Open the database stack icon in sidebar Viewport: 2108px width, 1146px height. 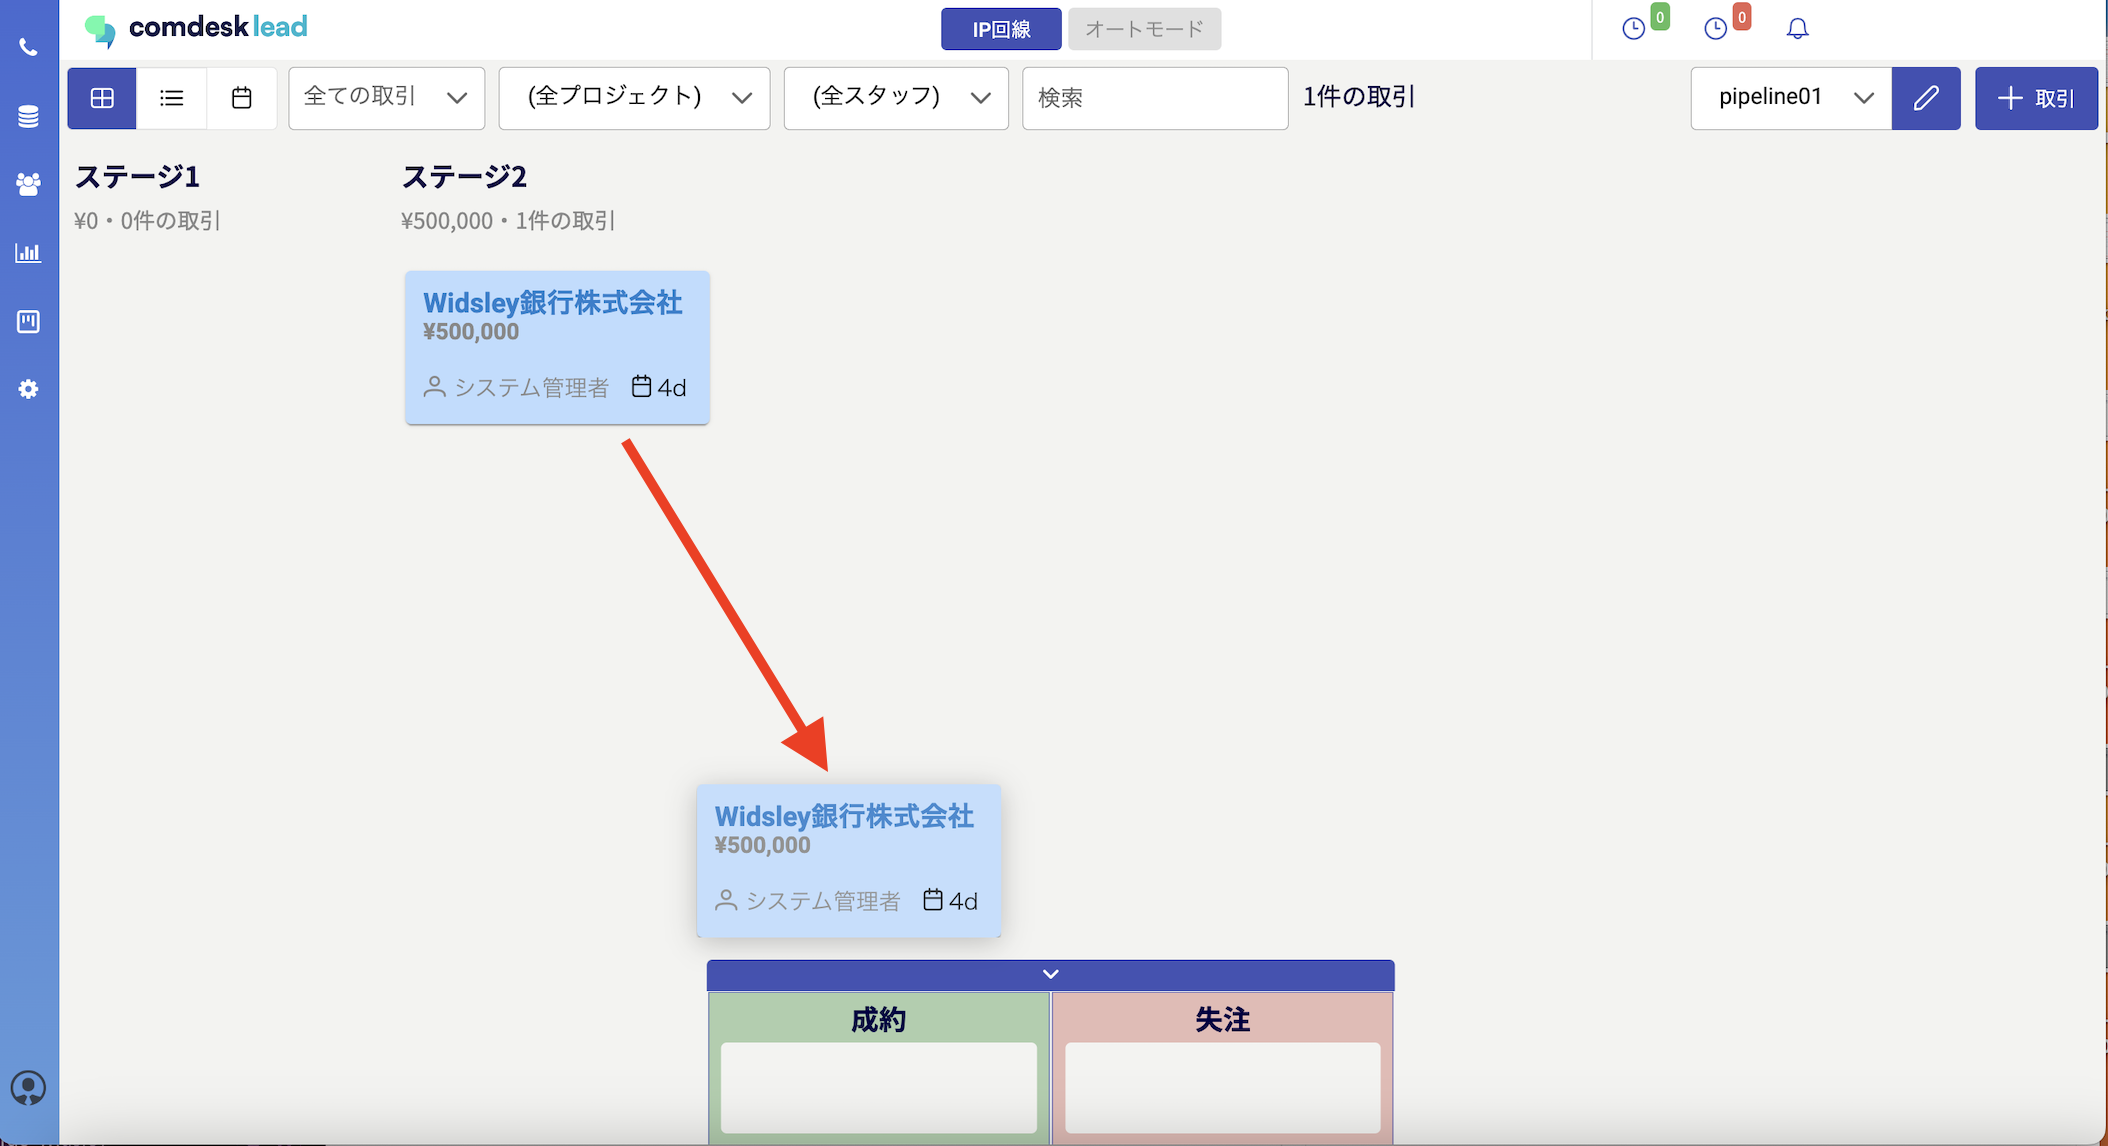click(28, 116)
